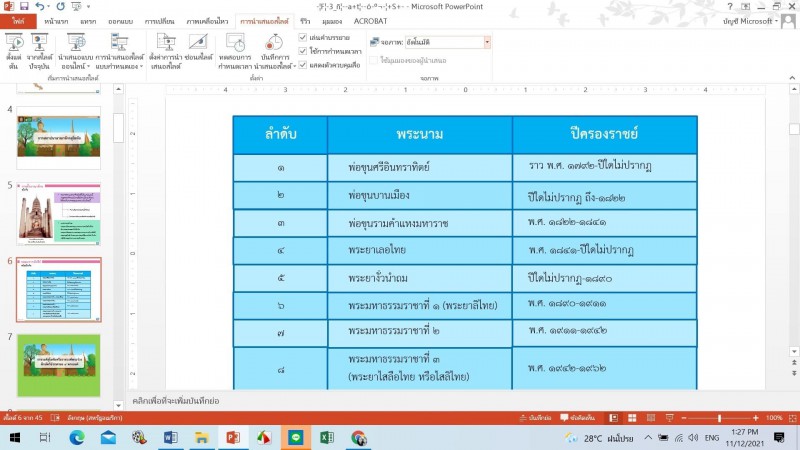
Task: Toggle the Play Narrations checkbox
Action: click(x=303, y=37)
